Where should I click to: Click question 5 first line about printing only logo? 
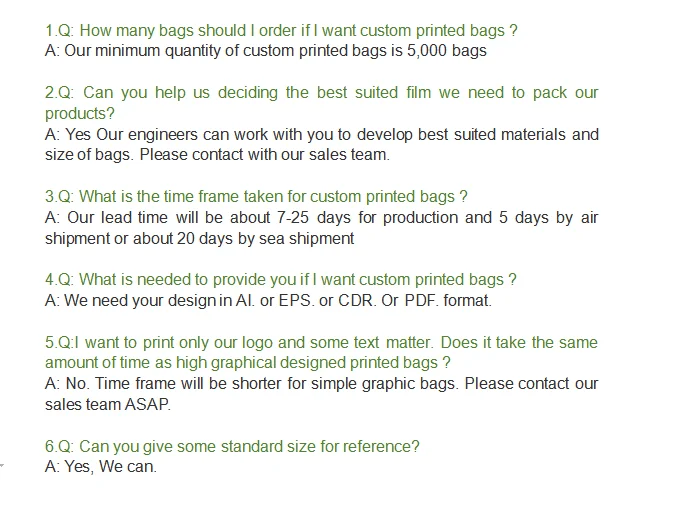pyautogui.click(x=321, y=342)
